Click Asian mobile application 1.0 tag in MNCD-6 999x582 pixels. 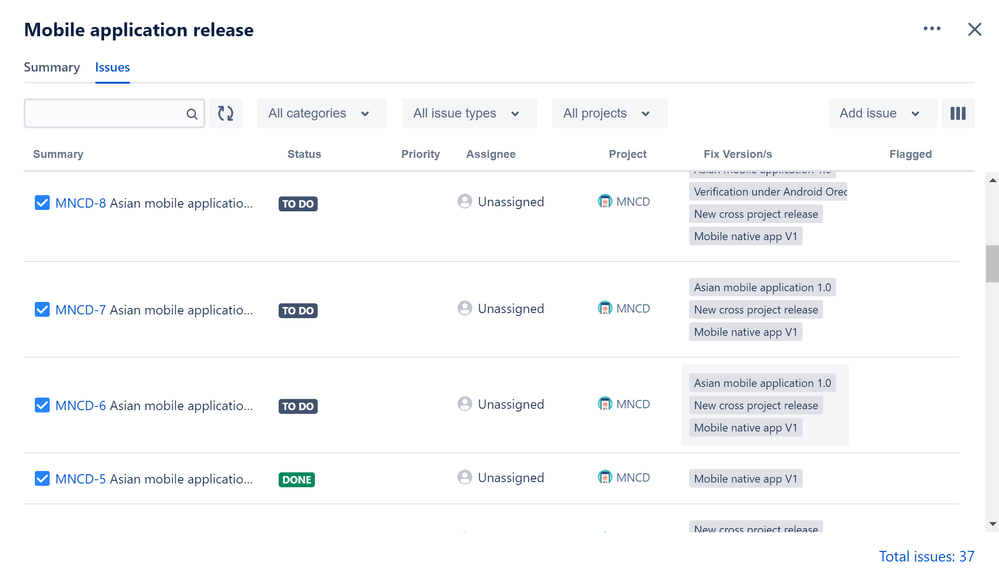[762, 383]
